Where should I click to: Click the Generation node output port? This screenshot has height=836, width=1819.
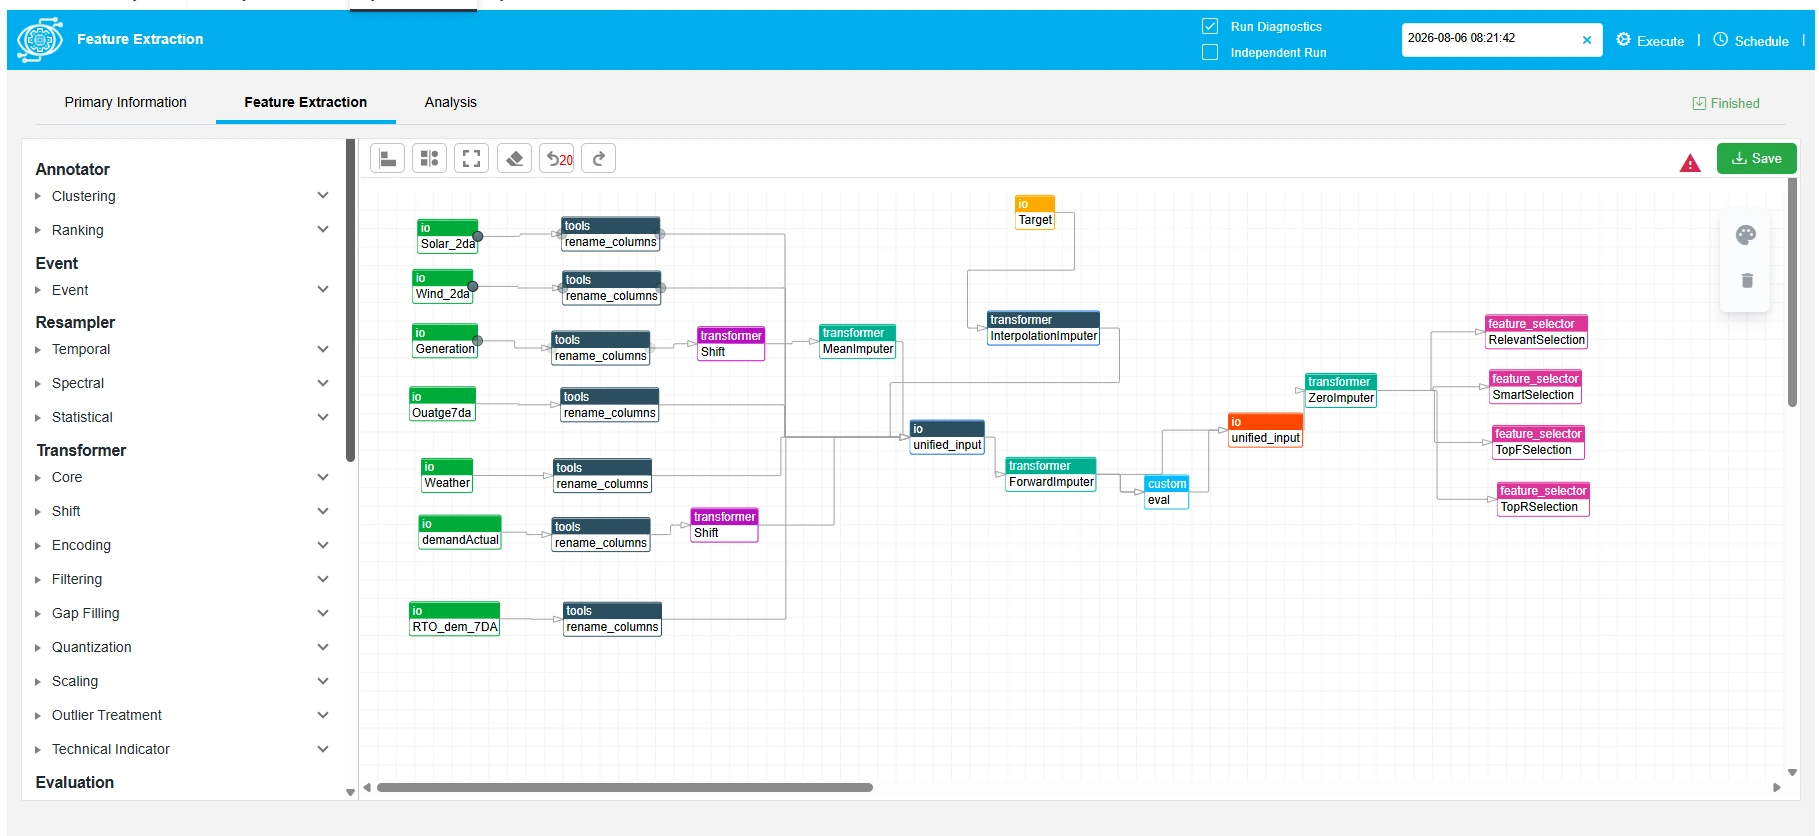(x=478, y=341)
